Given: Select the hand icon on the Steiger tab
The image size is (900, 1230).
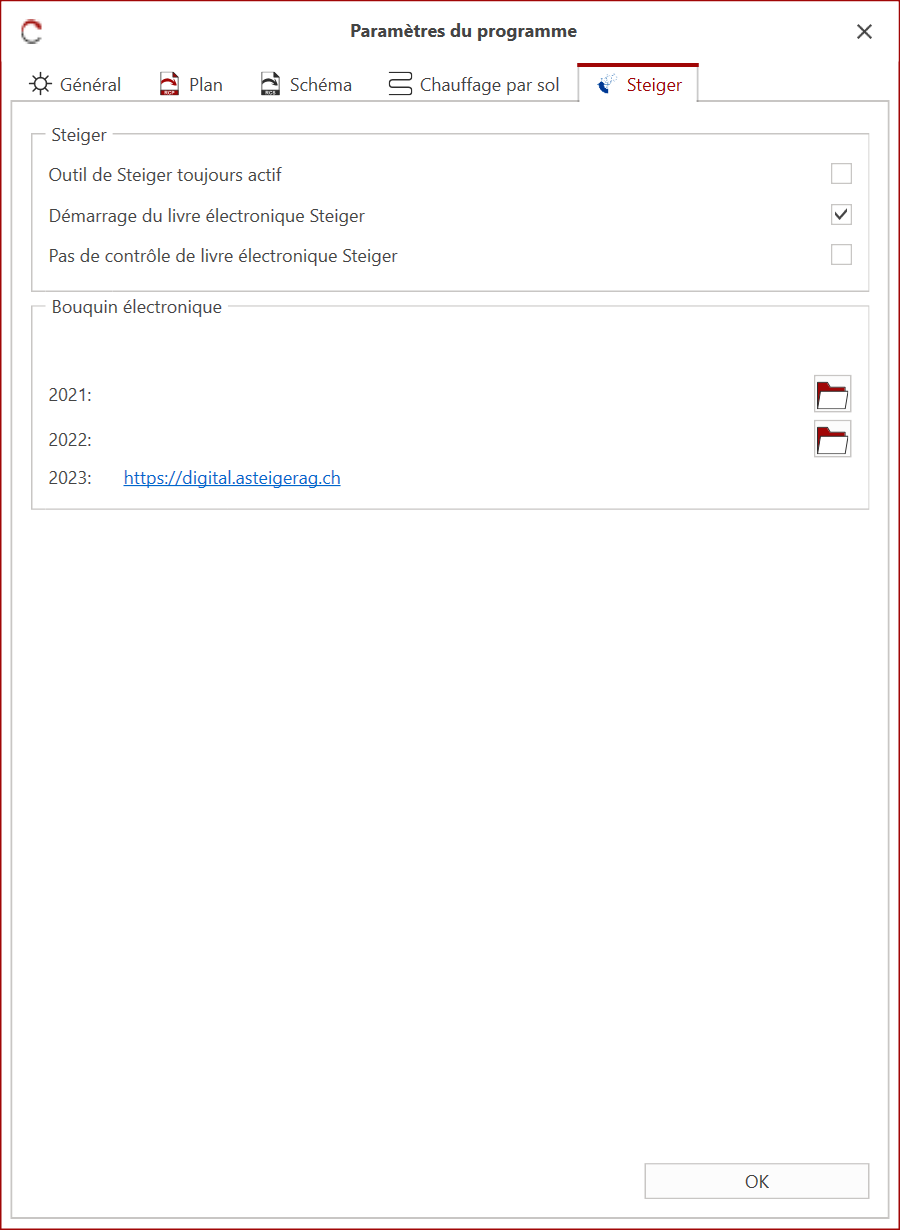Looking at the screenshot, I should [604, 85].
